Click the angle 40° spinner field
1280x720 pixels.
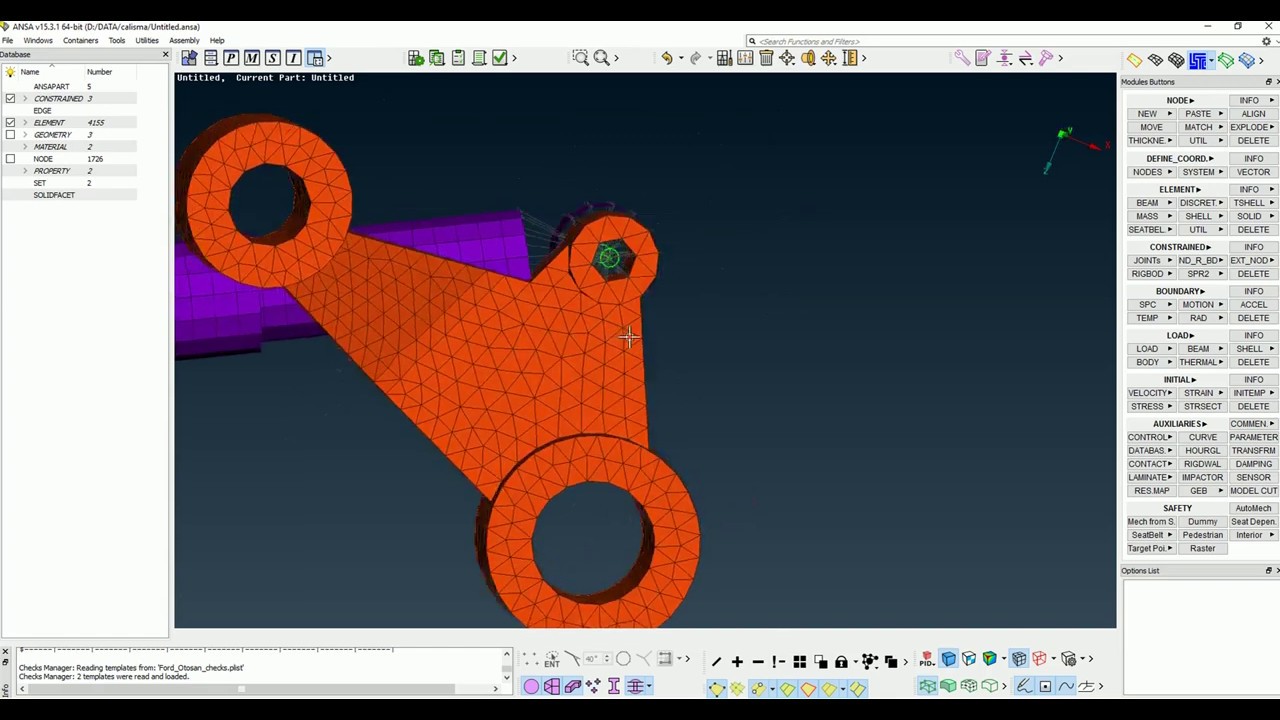pos(598,659)
